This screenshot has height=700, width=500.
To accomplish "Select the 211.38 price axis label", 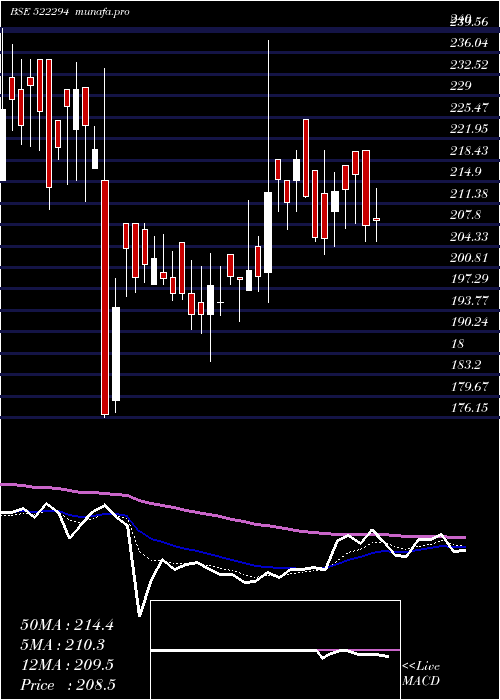I will (x=469, y=194).
